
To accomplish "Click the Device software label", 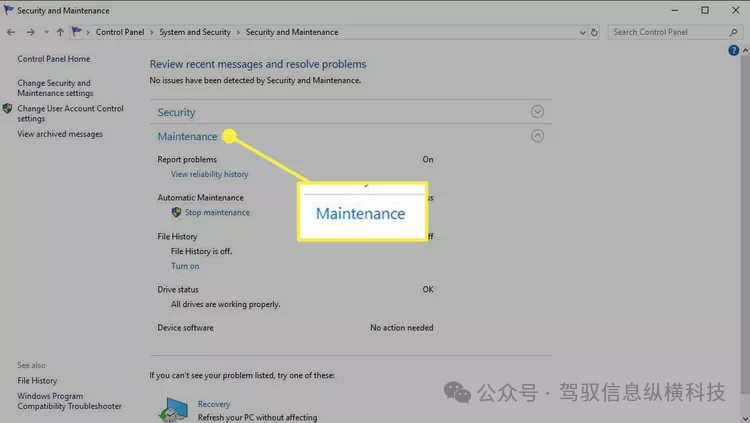I will point(186,328).
